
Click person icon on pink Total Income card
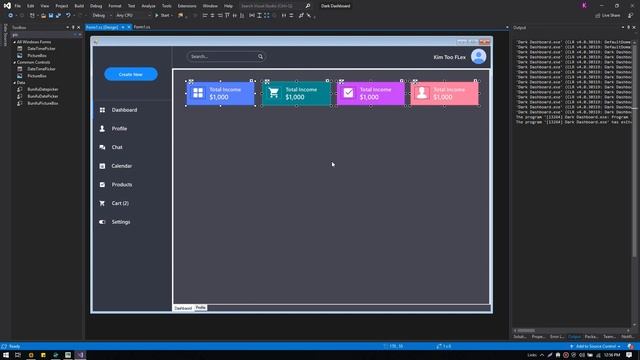[422, 93]
